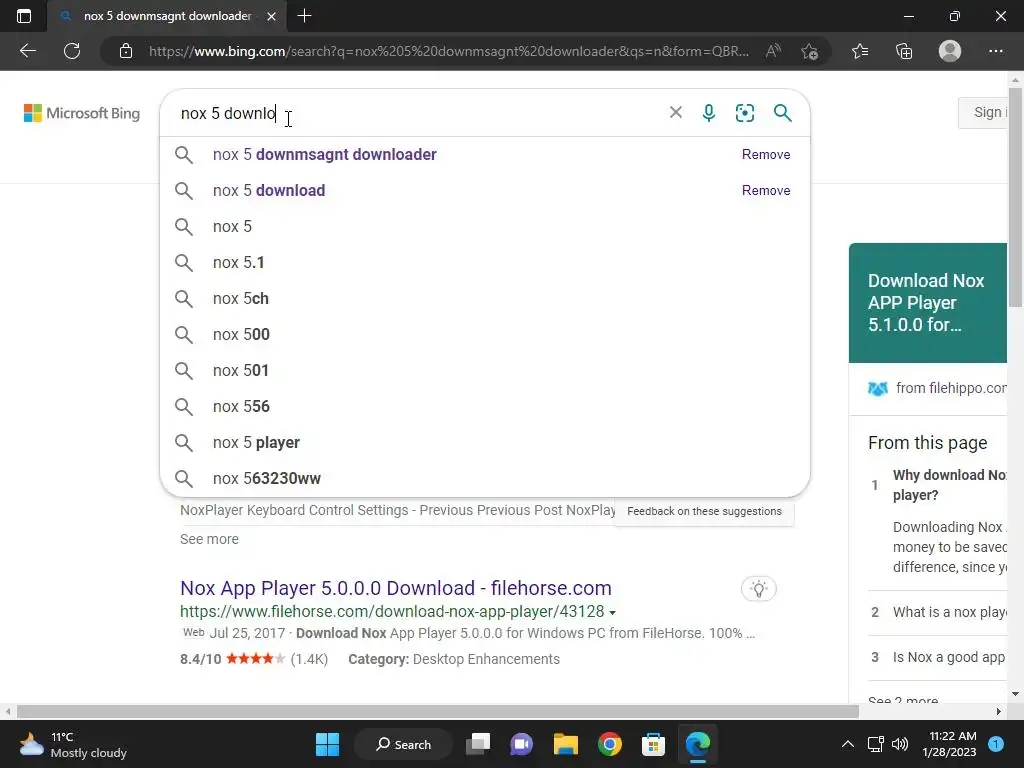Viewport: 1024px width, 768px height.
Task: Open a new browser tab
Action: click(x=304, y=16)
